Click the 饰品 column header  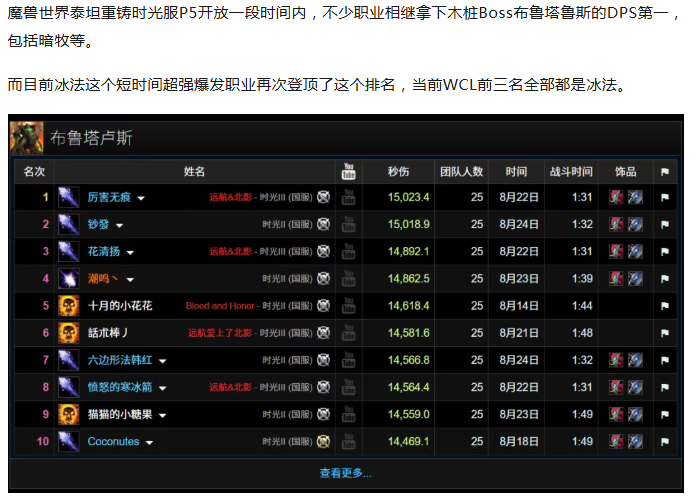tap(625, 171)
